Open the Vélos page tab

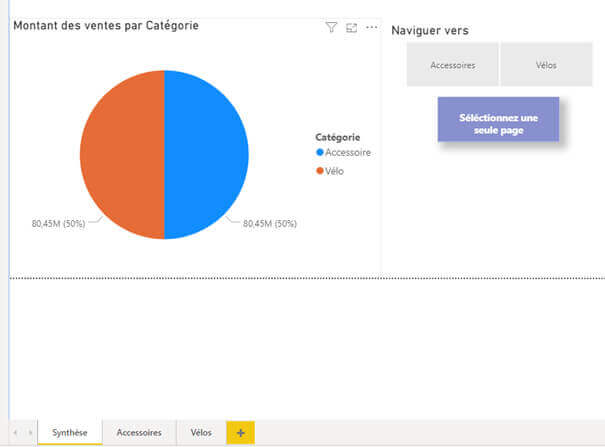pyautogui.click(x=201, y=433)
